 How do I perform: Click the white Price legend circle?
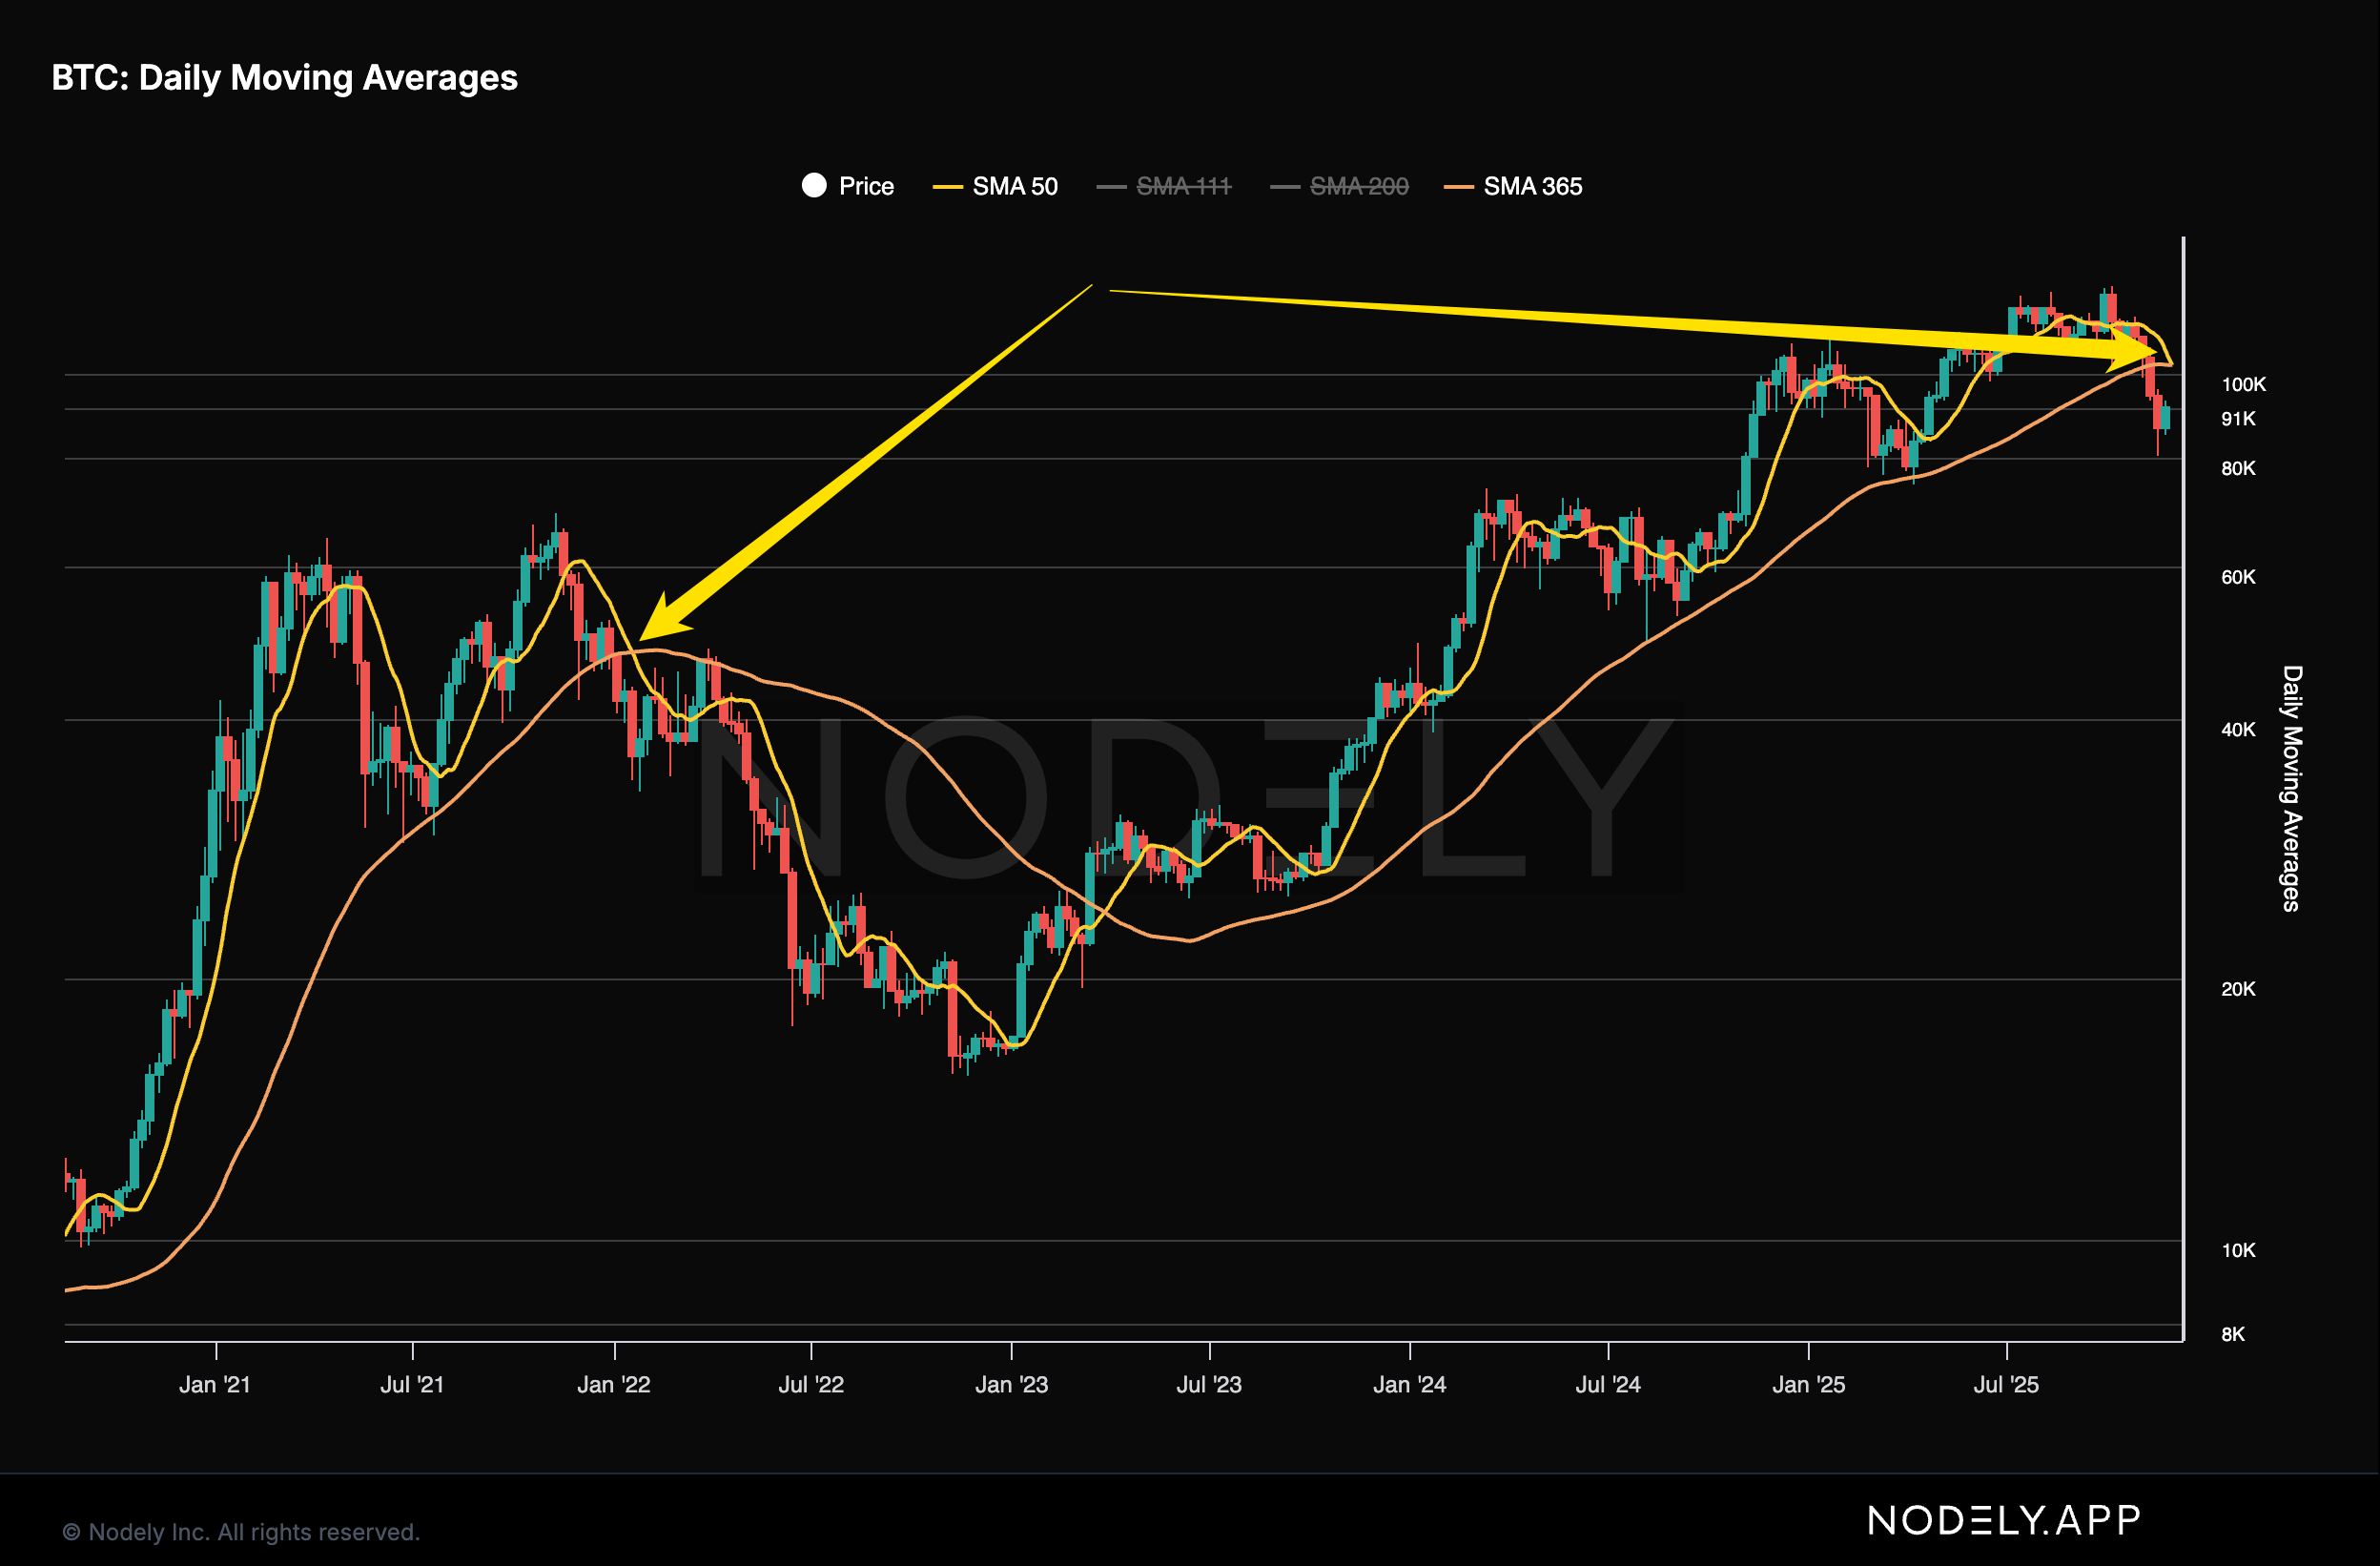(814, 185)
